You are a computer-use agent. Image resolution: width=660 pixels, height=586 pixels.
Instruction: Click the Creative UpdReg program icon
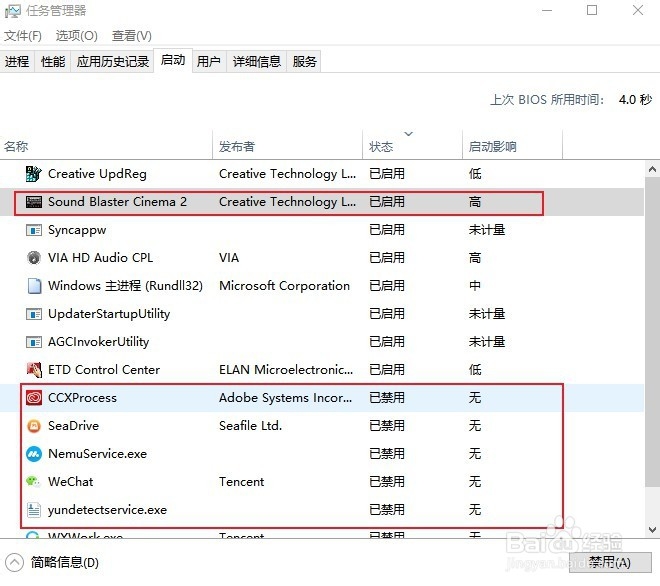tap(34, 173)
